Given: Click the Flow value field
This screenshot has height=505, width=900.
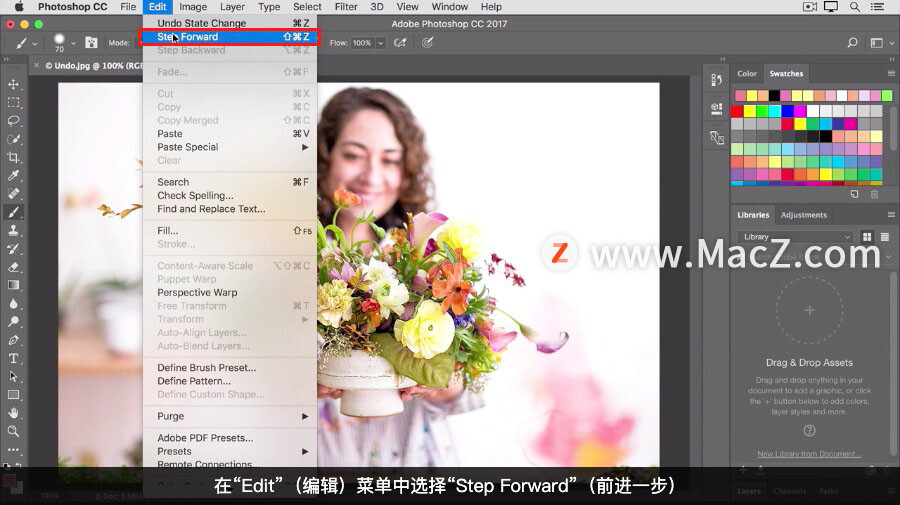Looking at the screenshot, I should coord(362,43).
